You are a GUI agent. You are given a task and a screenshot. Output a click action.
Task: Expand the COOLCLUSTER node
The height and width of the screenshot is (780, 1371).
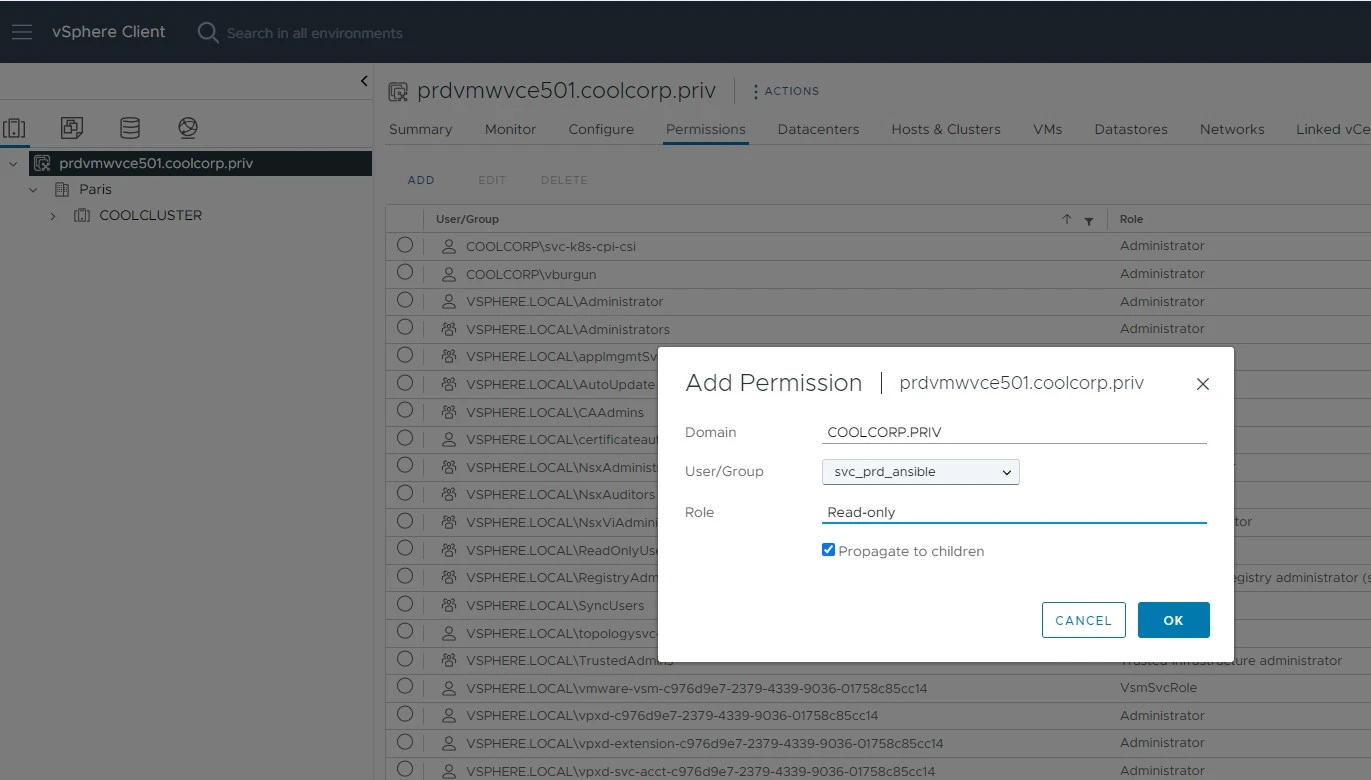53,215
